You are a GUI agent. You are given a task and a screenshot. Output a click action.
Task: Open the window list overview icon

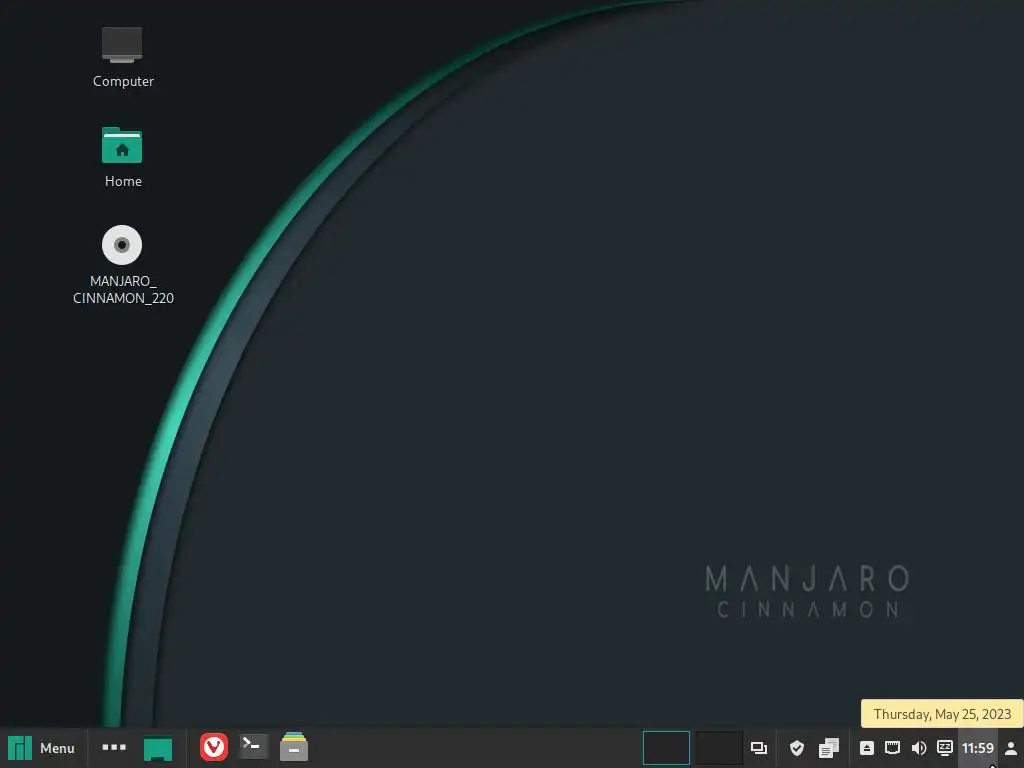(759, 748)
